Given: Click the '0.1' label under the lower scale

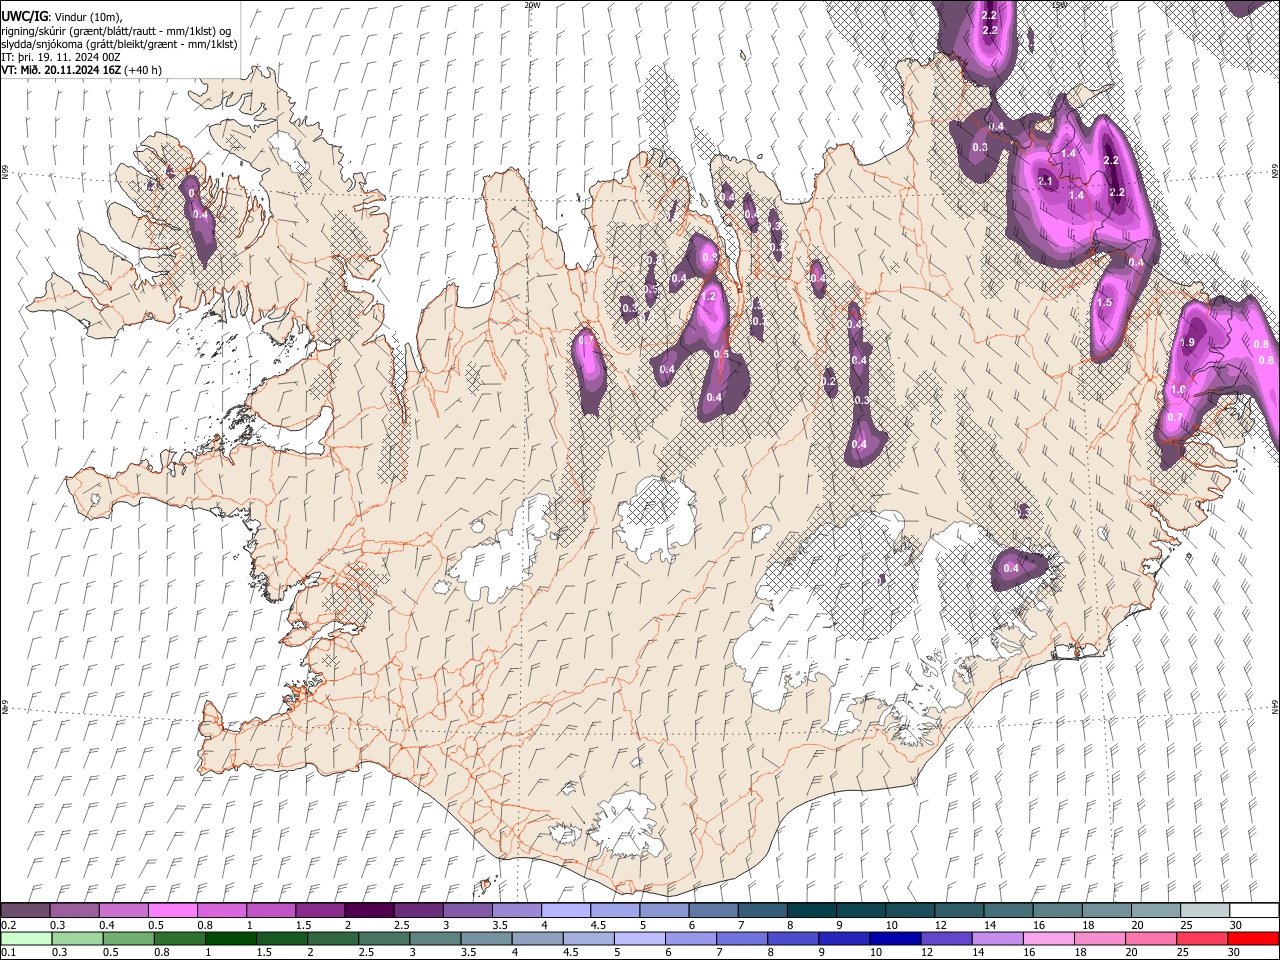Looking at the screenshot, I should (8, 953).
